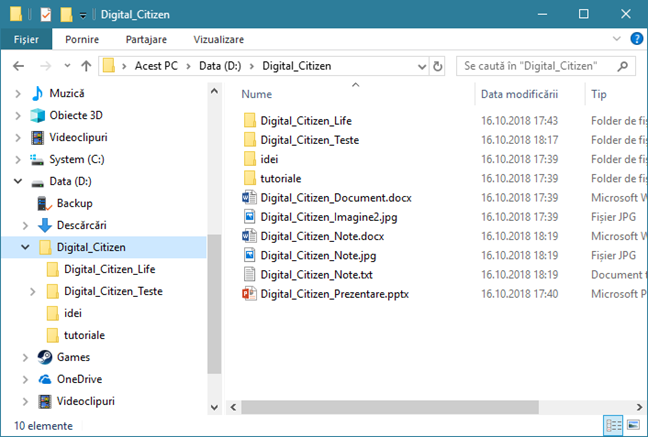
Task: Click the search box for Digital_Citizen
Action: click(540, 67)
